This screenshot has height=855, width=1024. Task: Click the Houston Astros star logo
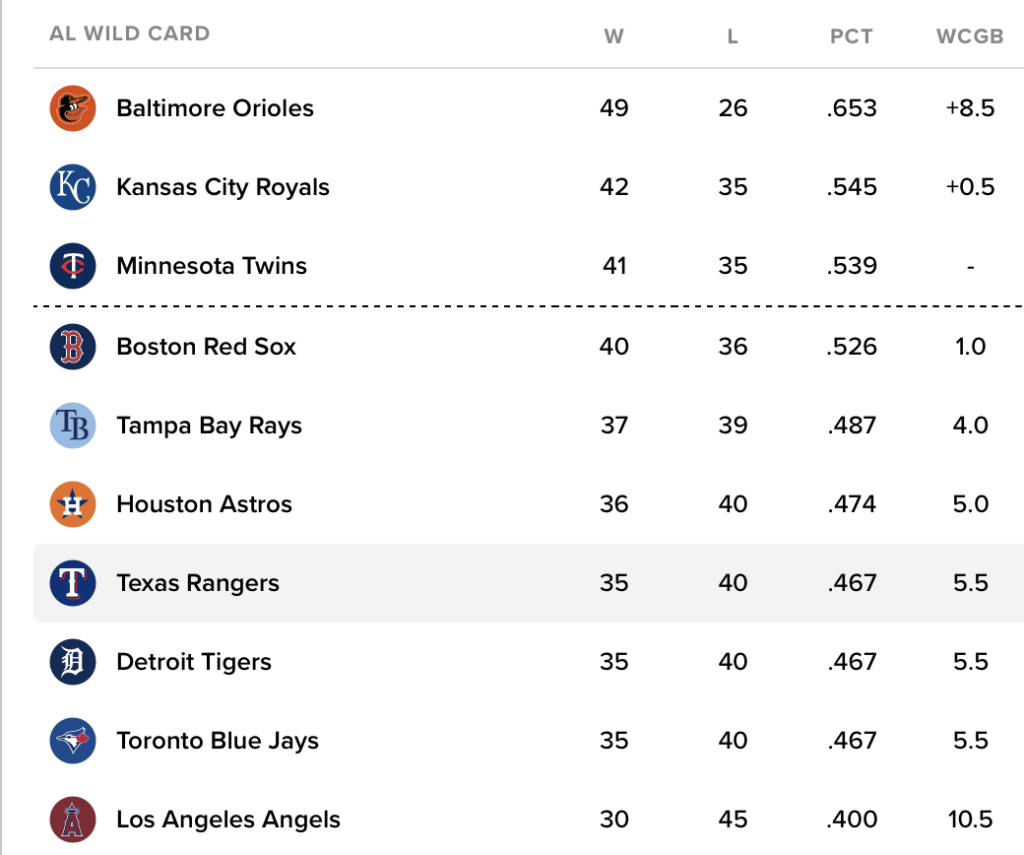coord(72,504)
